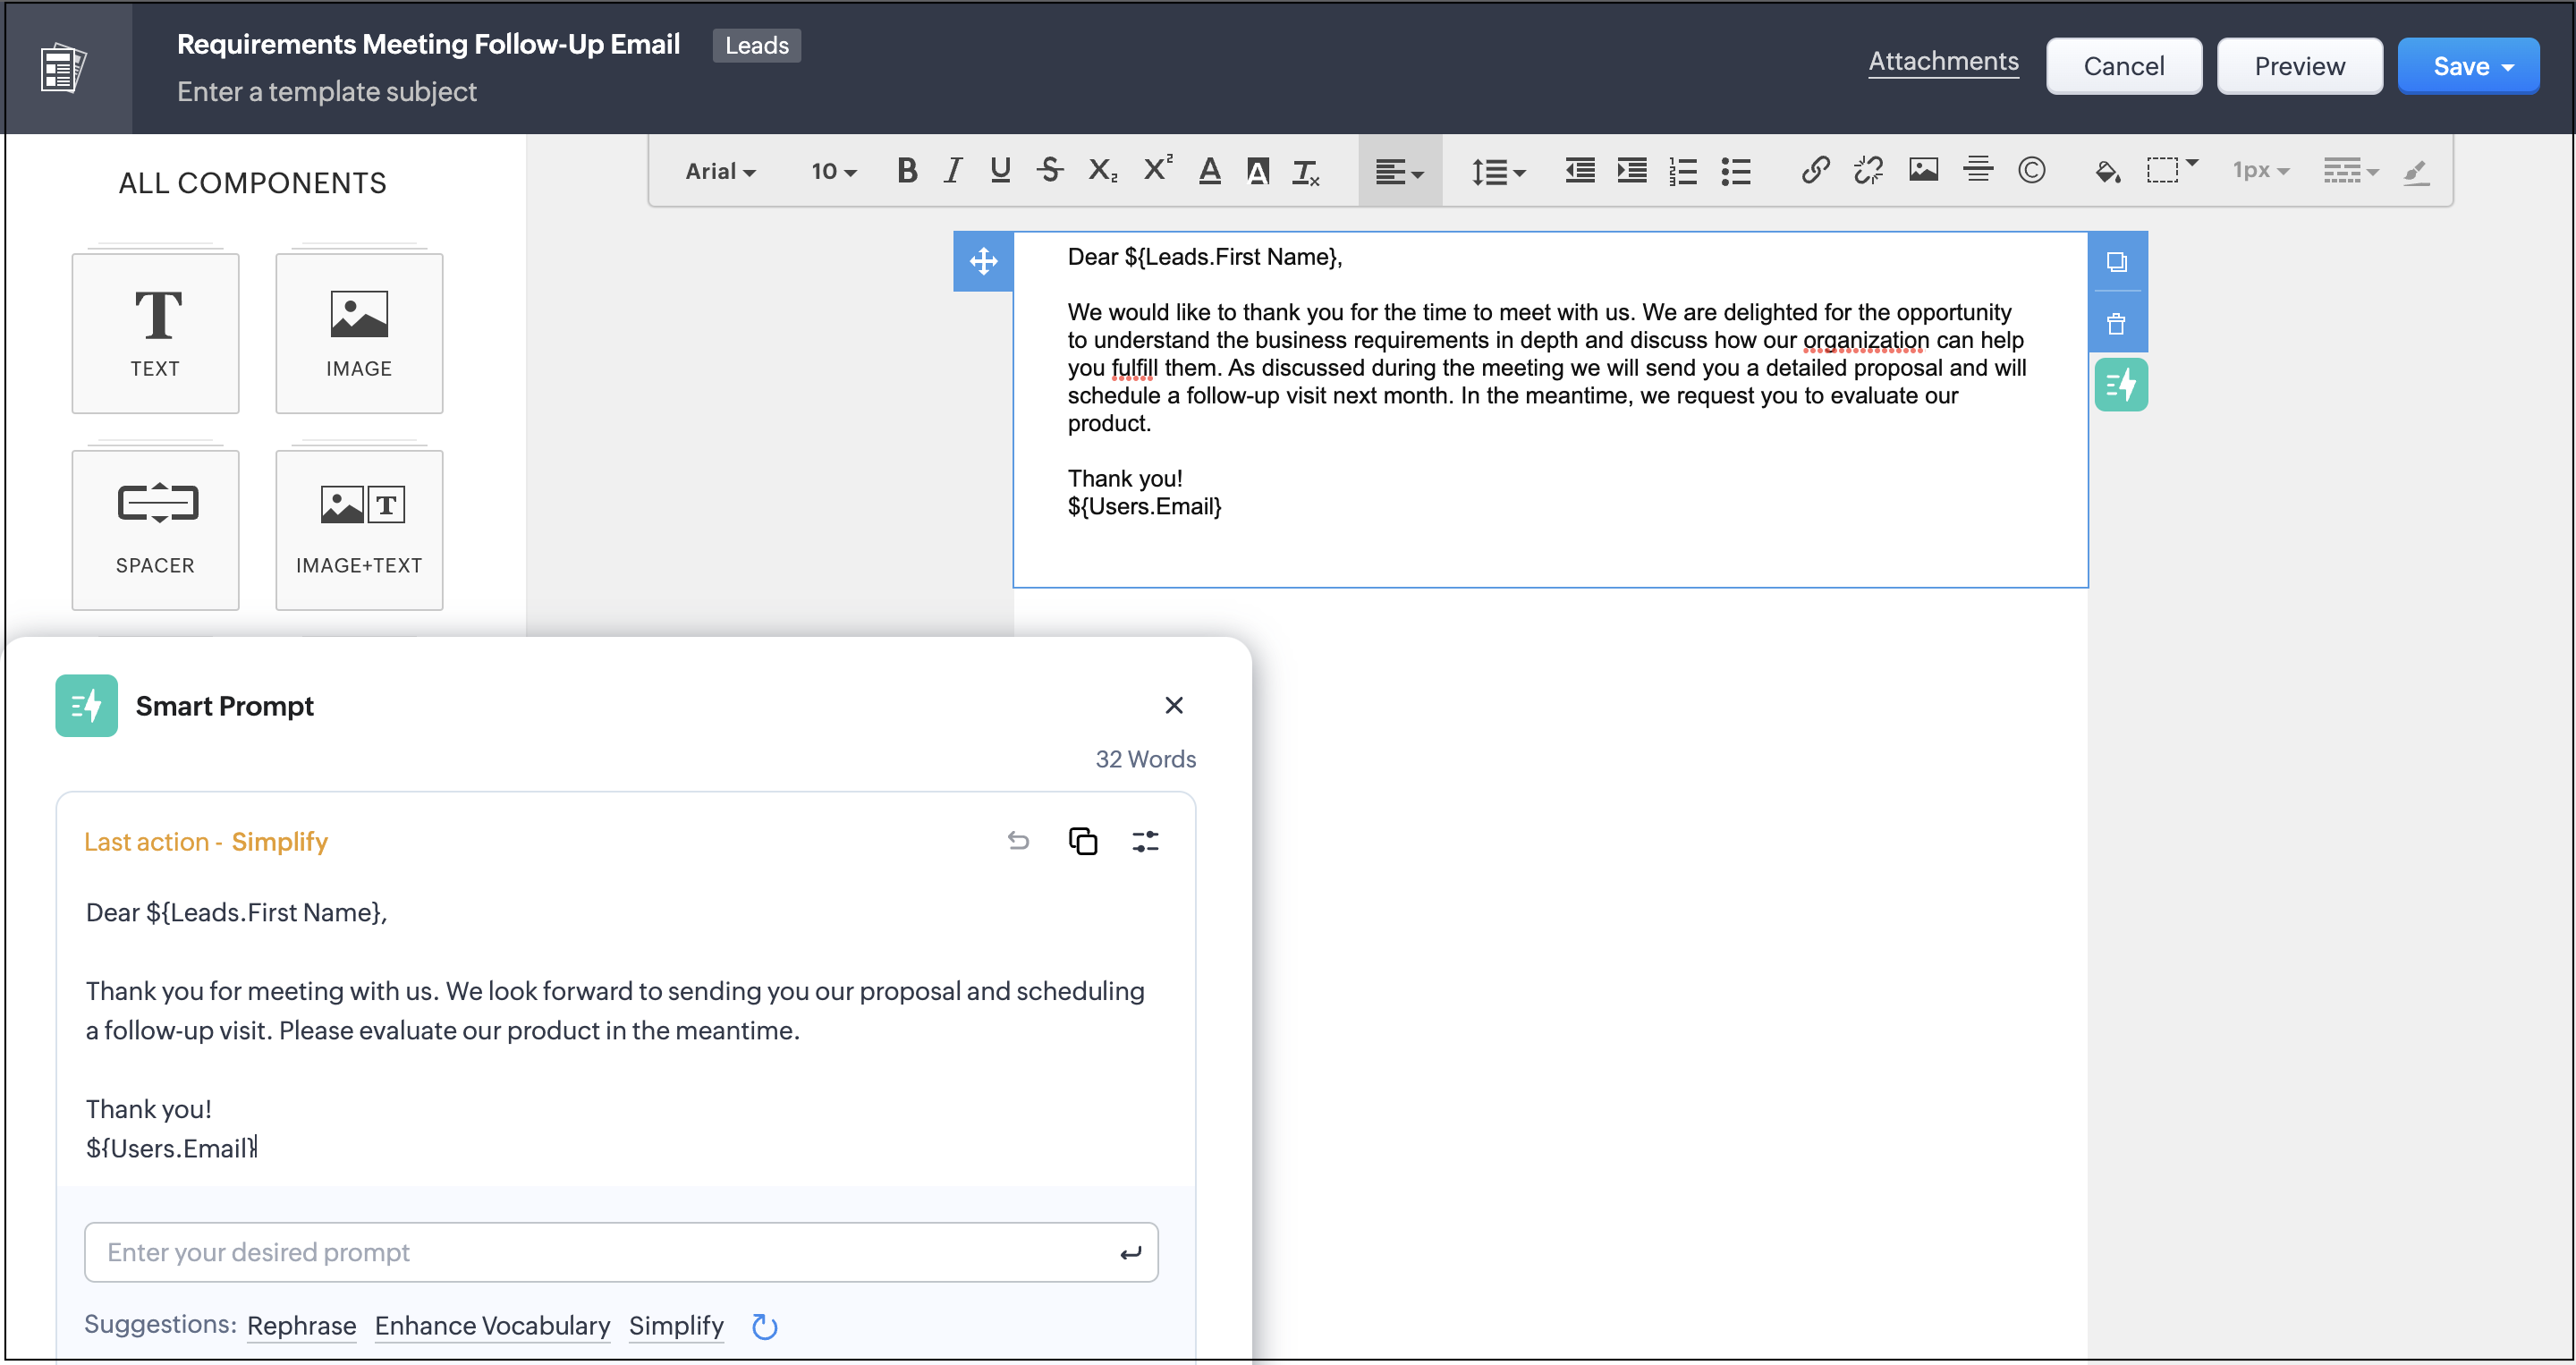The width and height of the screenshot is (2576, 1365).
Task: Click the Preview button
Action: pos(2298,67)
